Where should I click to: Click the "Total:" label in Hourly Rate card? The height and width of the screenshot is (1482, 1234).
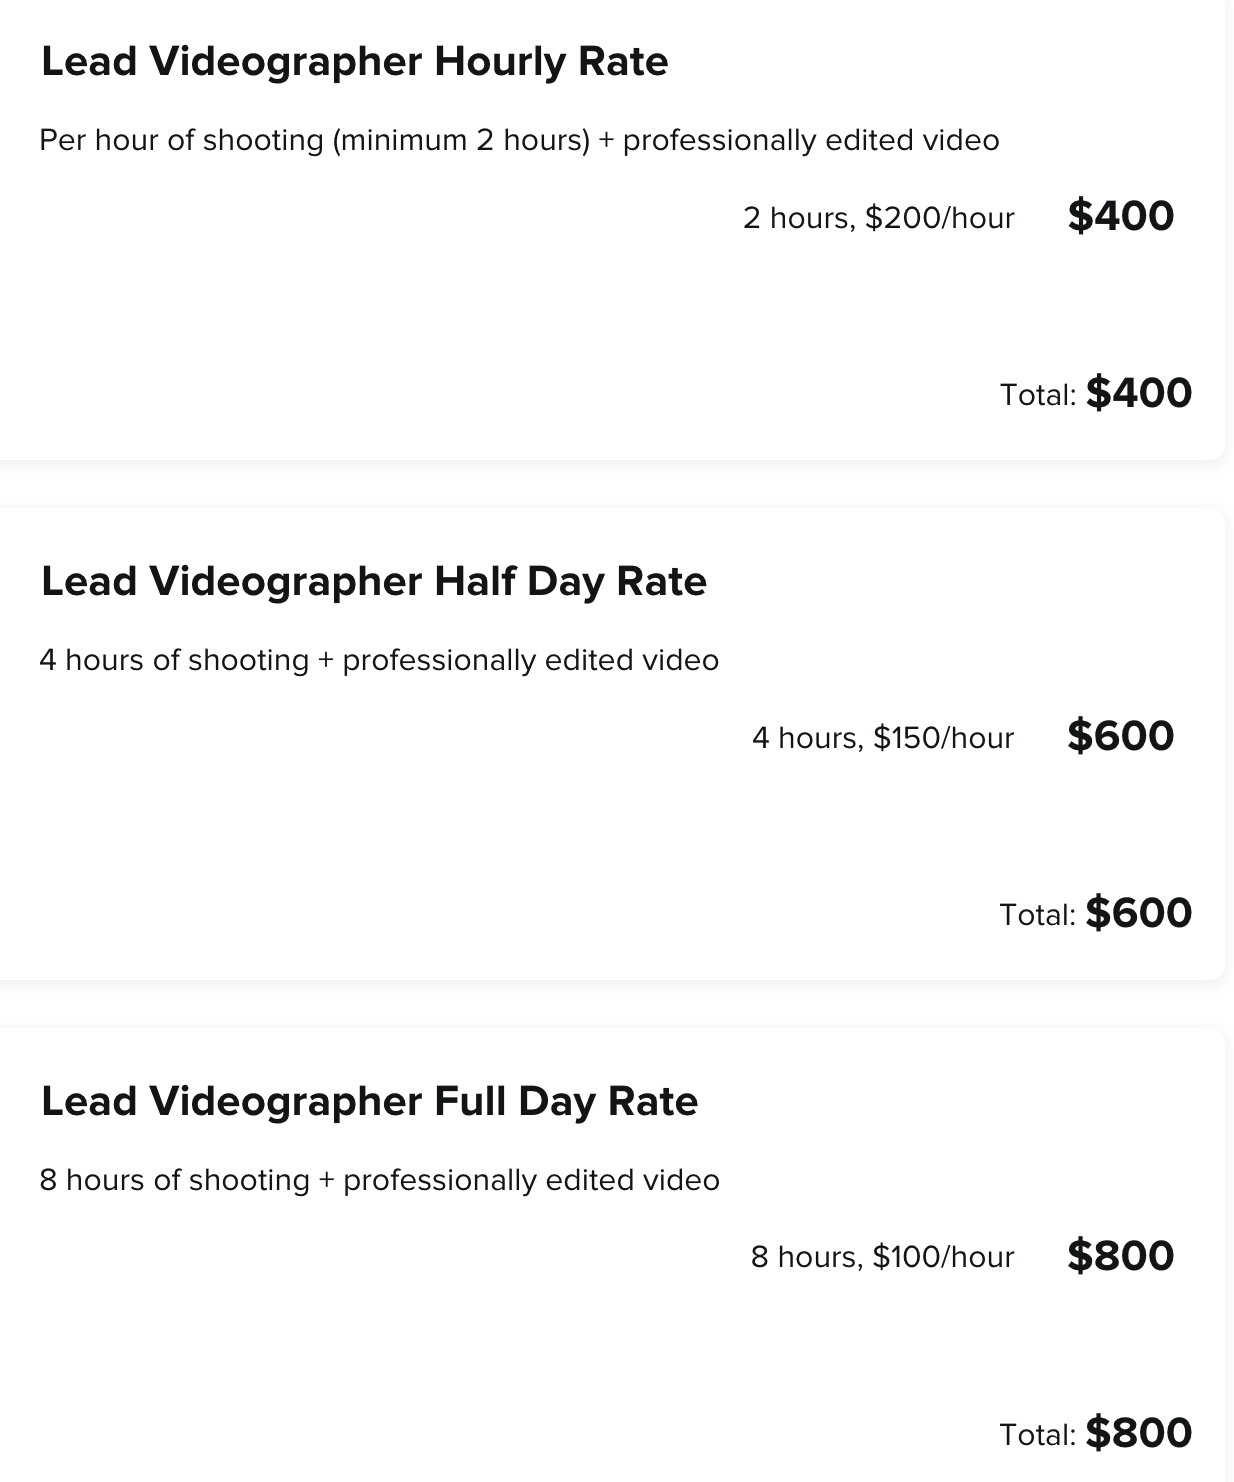1037,395
